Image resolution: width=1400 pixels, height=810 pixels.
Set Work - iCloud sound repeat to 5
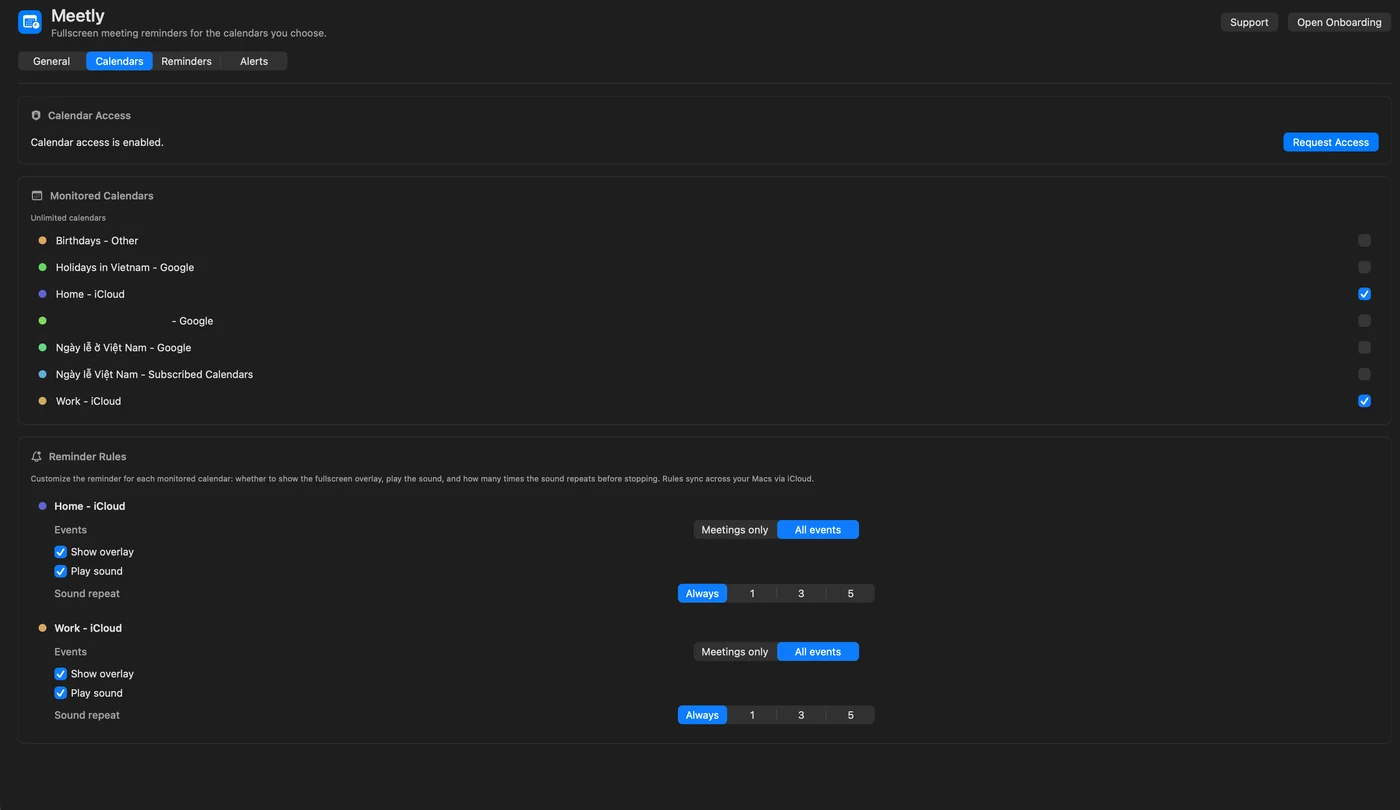[851, 715]
